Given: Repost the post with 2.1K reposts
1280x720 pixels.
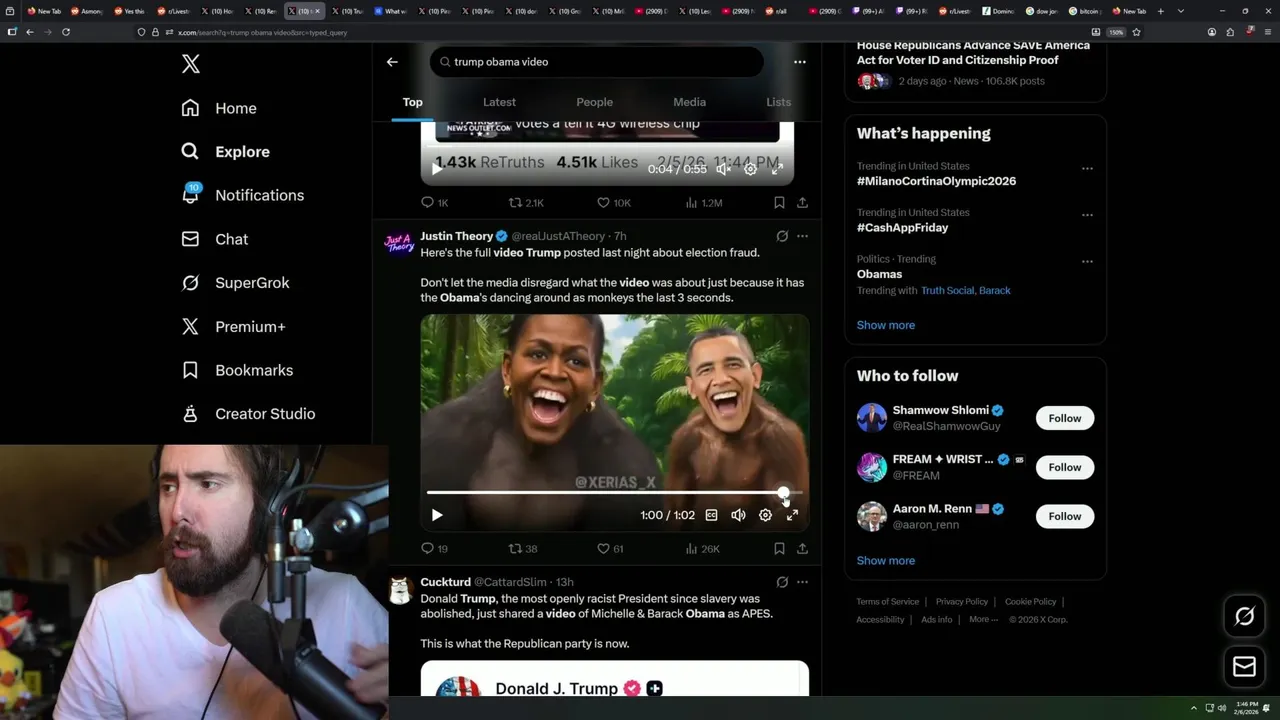Looking at the screenshot, I should tap(526, 202).
